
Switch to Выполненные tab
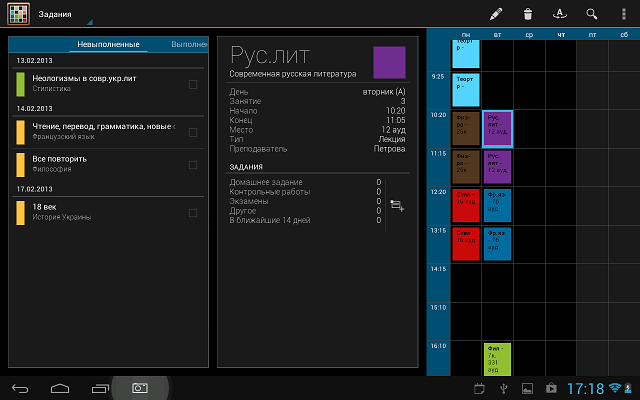tap(189, 44)
